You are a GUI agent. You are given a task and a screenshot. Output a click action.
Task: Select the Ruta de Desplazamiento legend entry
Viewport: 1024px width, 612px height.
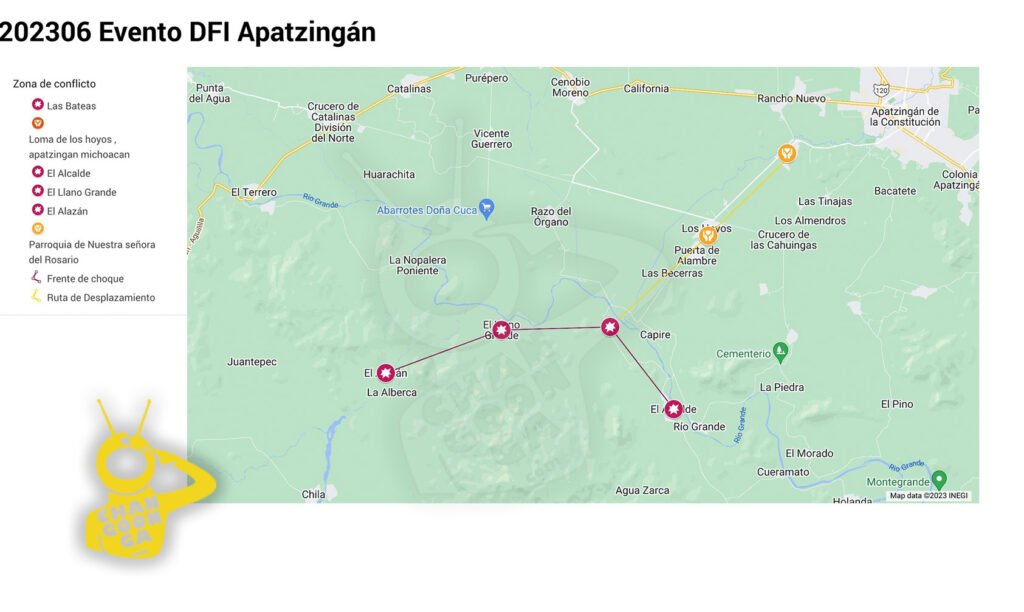click(x=101, y=297)
